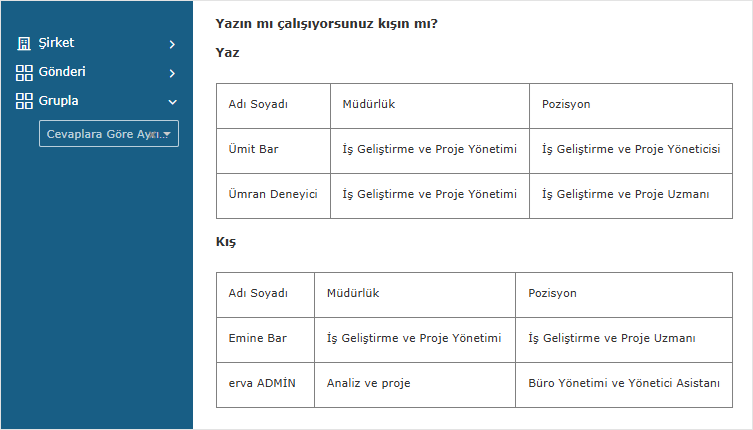Image resolution: width=753 pixels, height=430 pixels.
Task: Open the Gönderi sidebar menu
Action: coord(62,73)
